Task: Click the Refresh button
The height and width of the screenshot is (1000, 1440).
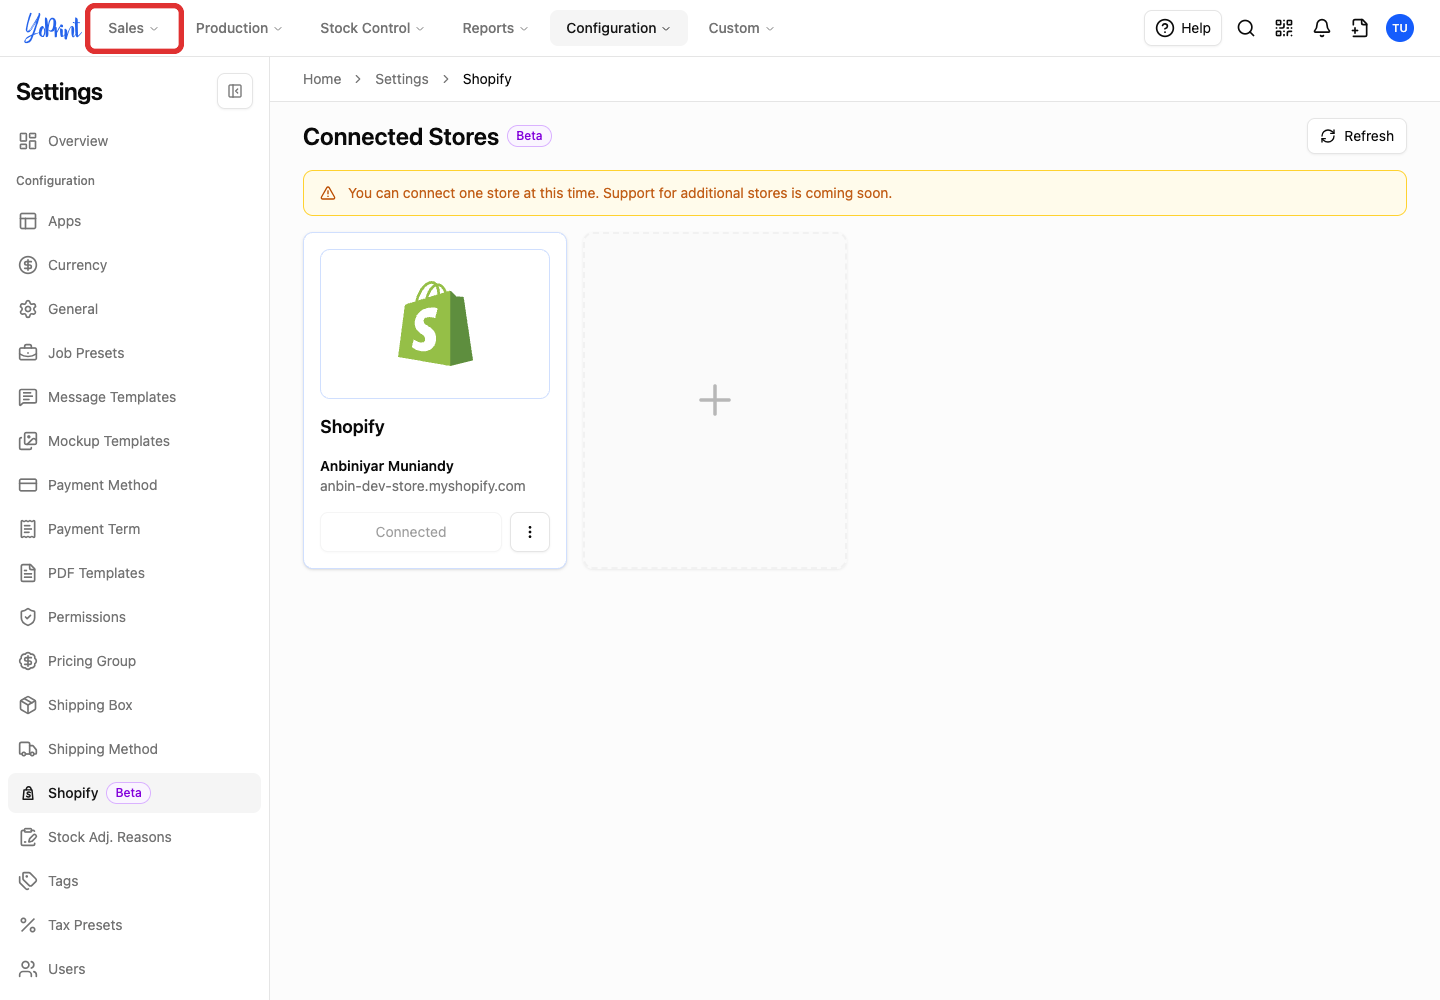Action: click(1357, 136)
